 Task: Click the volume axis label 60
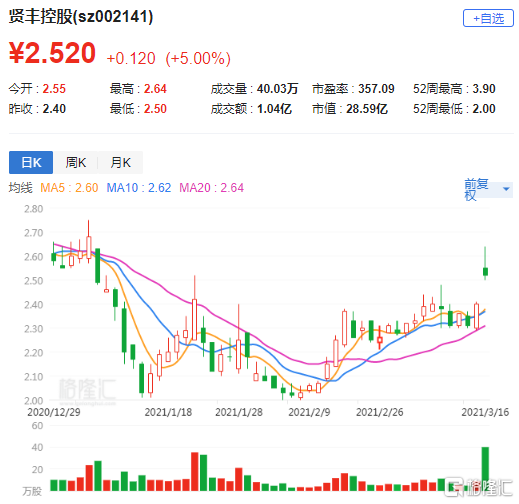coord(37,425)
